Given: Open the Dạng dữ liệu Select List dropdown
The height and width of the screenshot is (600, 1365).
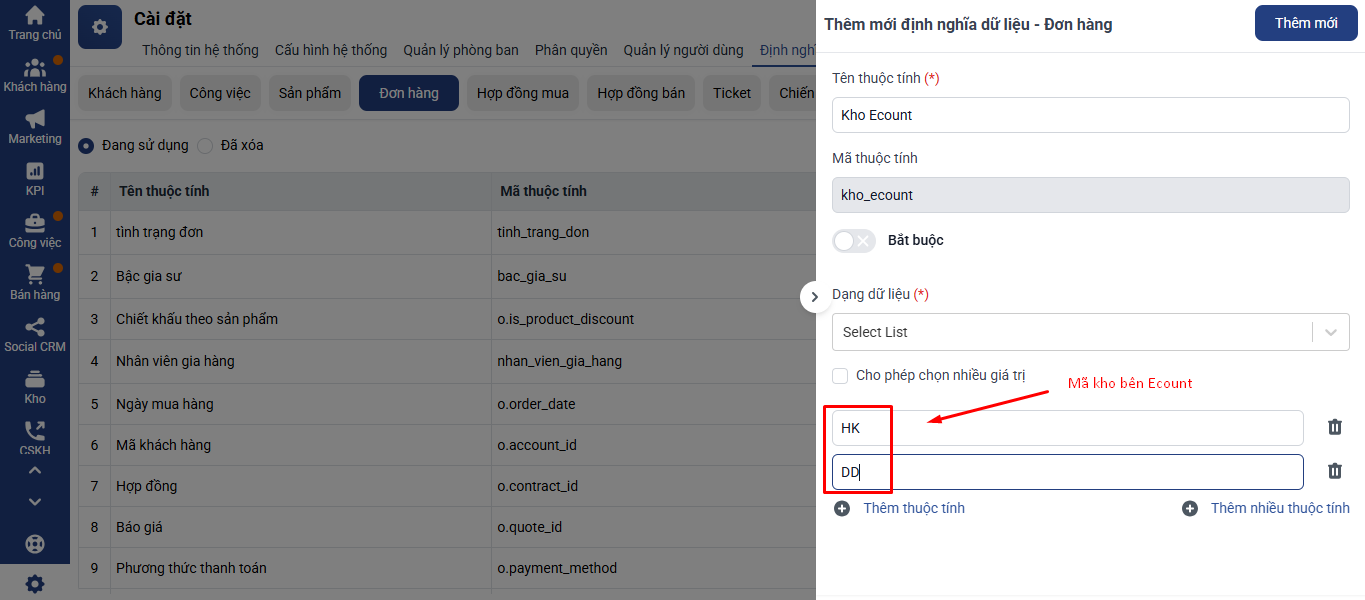Looking at the screenshot, I should [1090, 332].
